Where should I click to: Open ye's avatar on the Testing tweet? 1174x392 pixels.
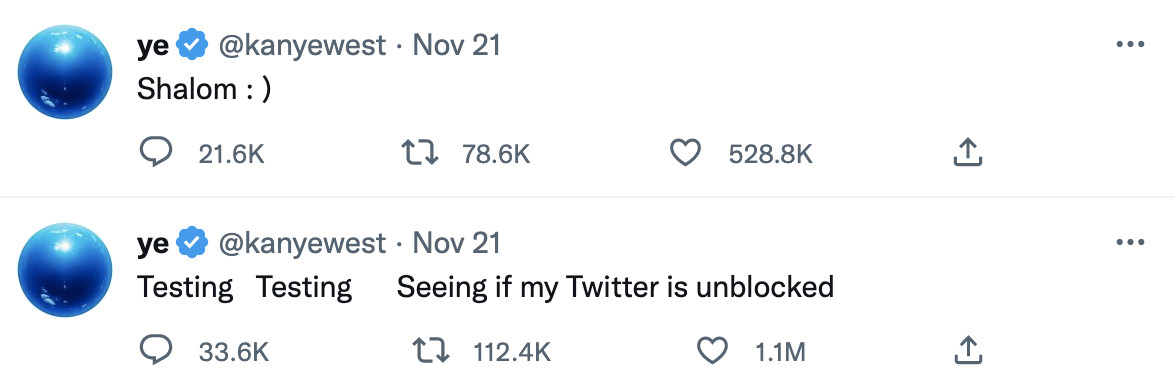pyautogui.click(x=64, y=269)
